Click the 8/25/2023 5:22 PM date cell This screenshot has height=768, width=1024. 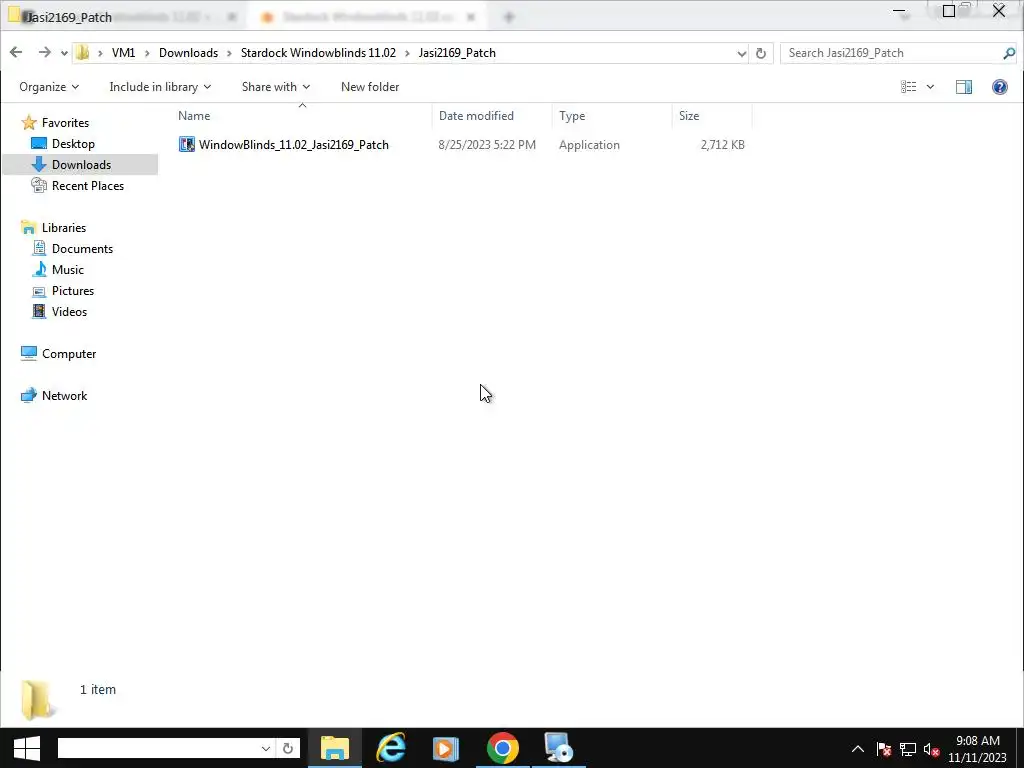(487, 145)
